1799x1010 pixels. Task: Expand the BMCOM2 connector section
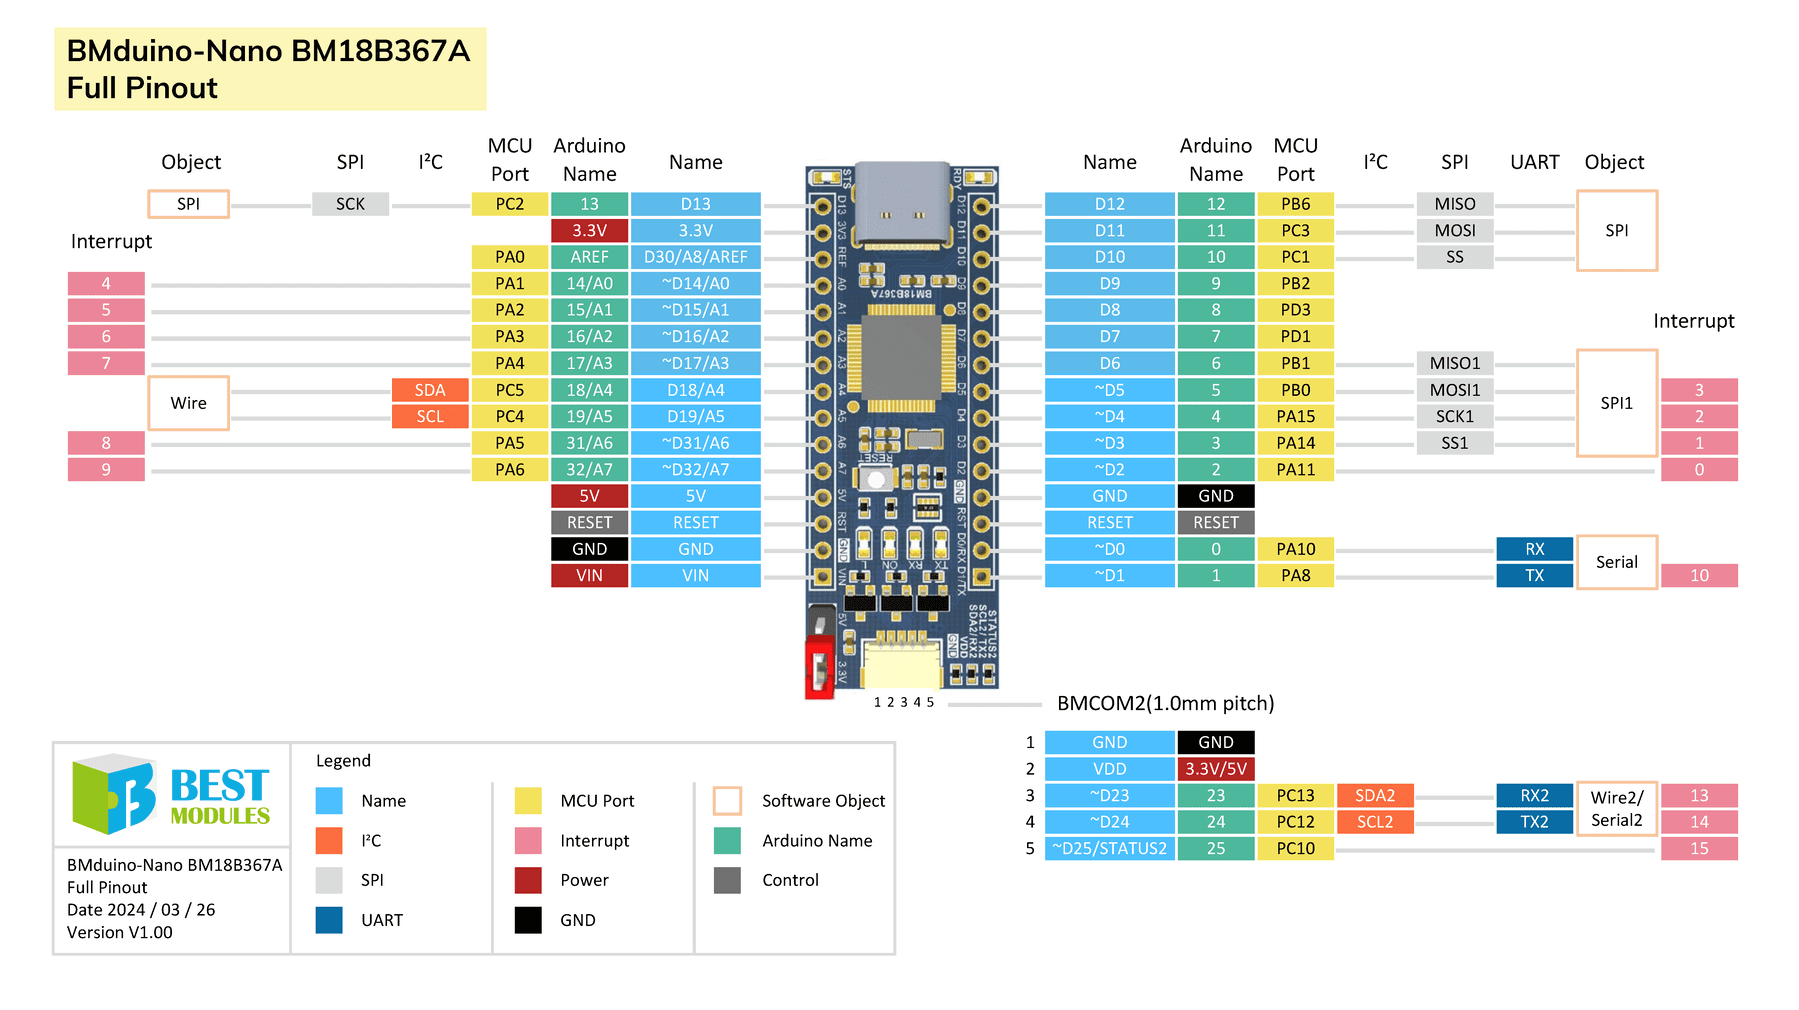1165,703
